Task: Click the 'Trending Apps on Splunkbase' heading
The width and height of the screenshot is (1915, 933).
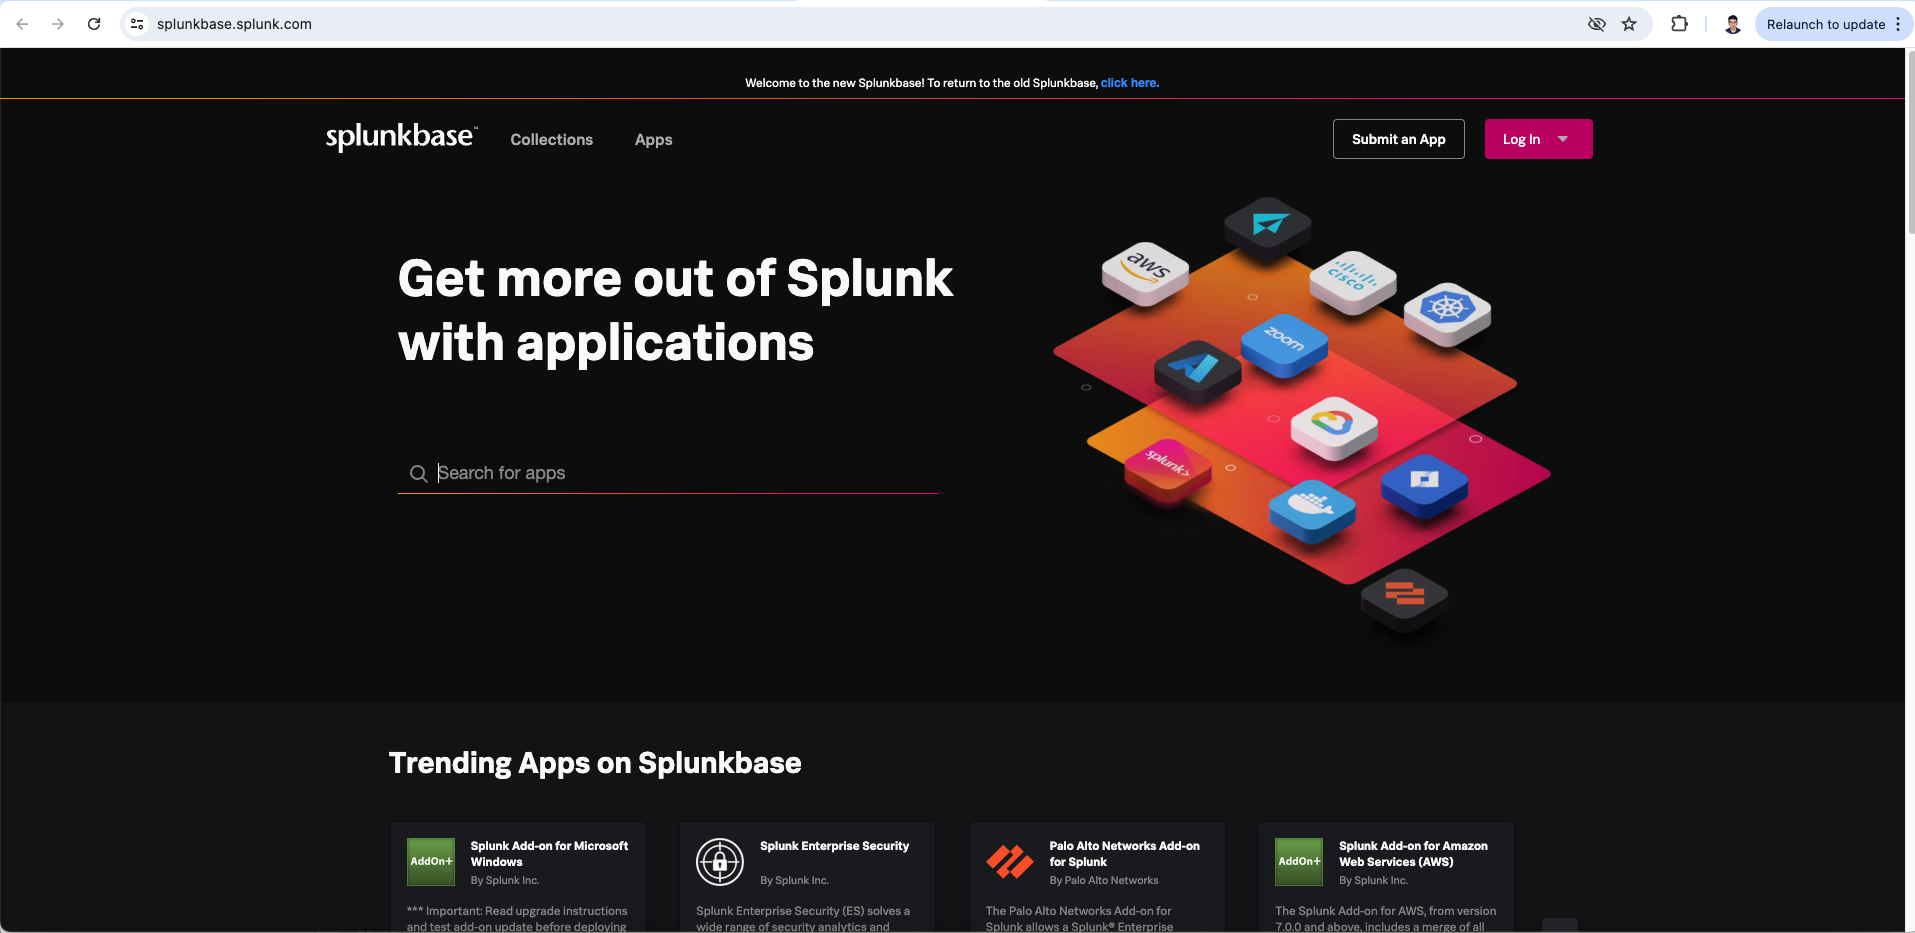Action: pyautogui.click(x=595, y=763)
